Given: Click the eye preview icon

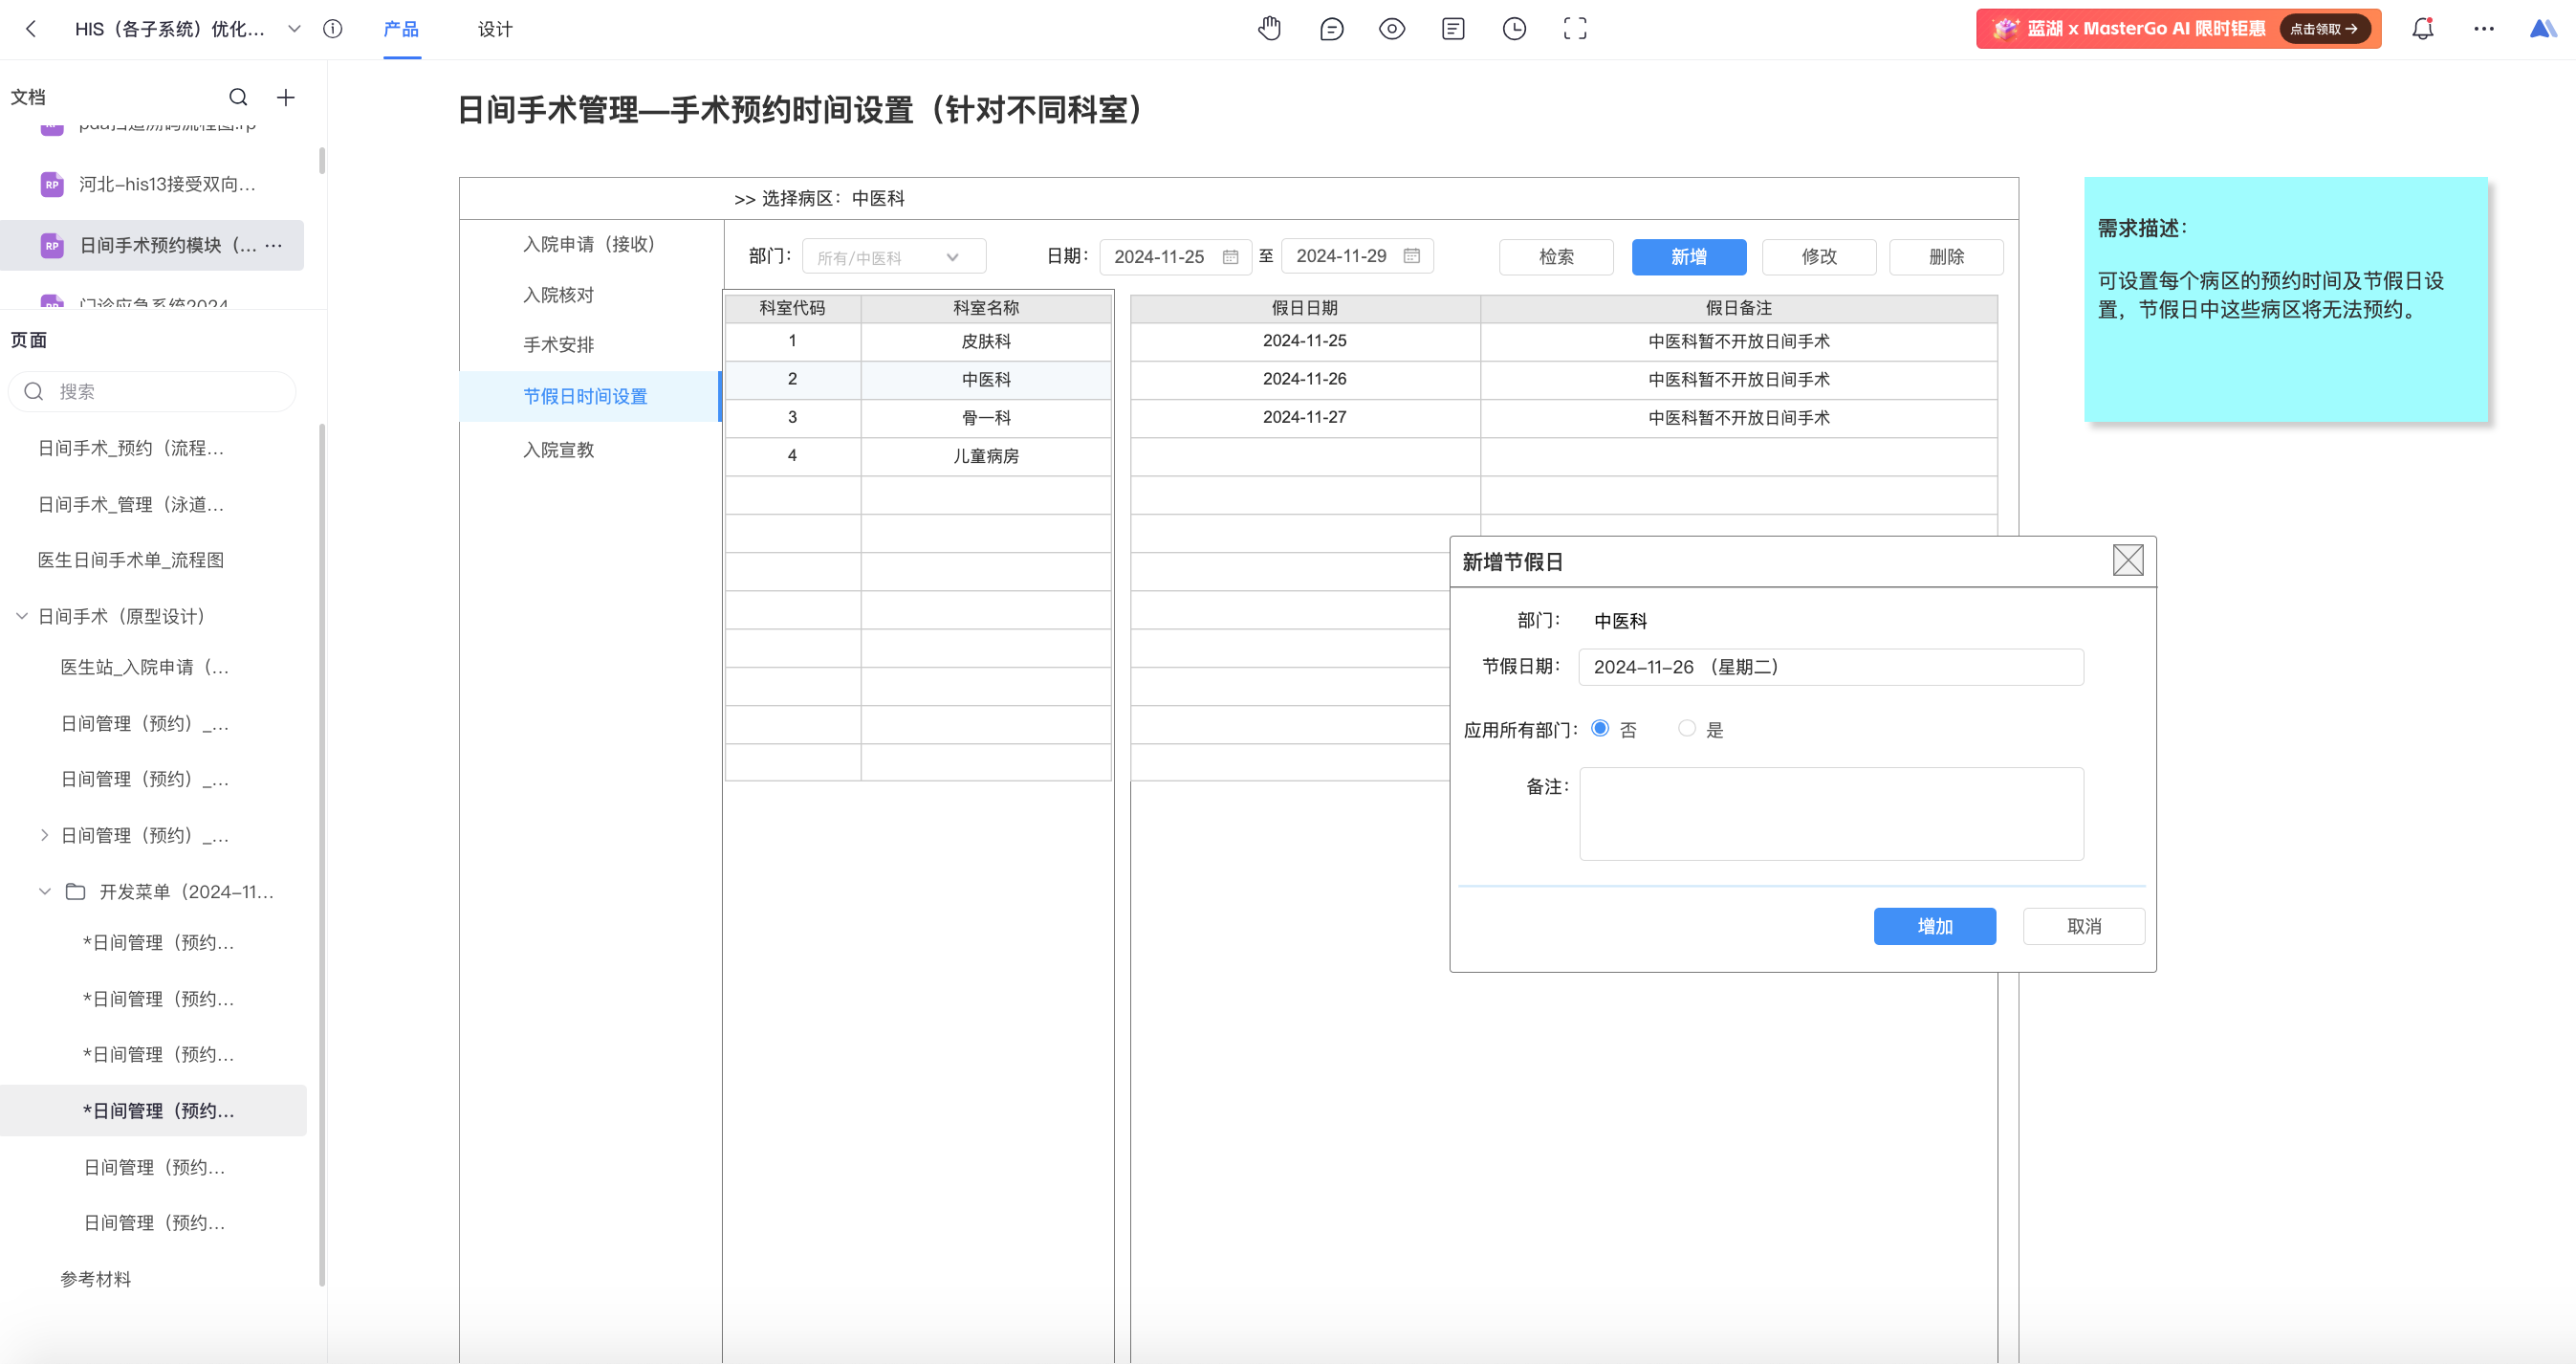Looking at the screenshot, I should [1391, 29].
